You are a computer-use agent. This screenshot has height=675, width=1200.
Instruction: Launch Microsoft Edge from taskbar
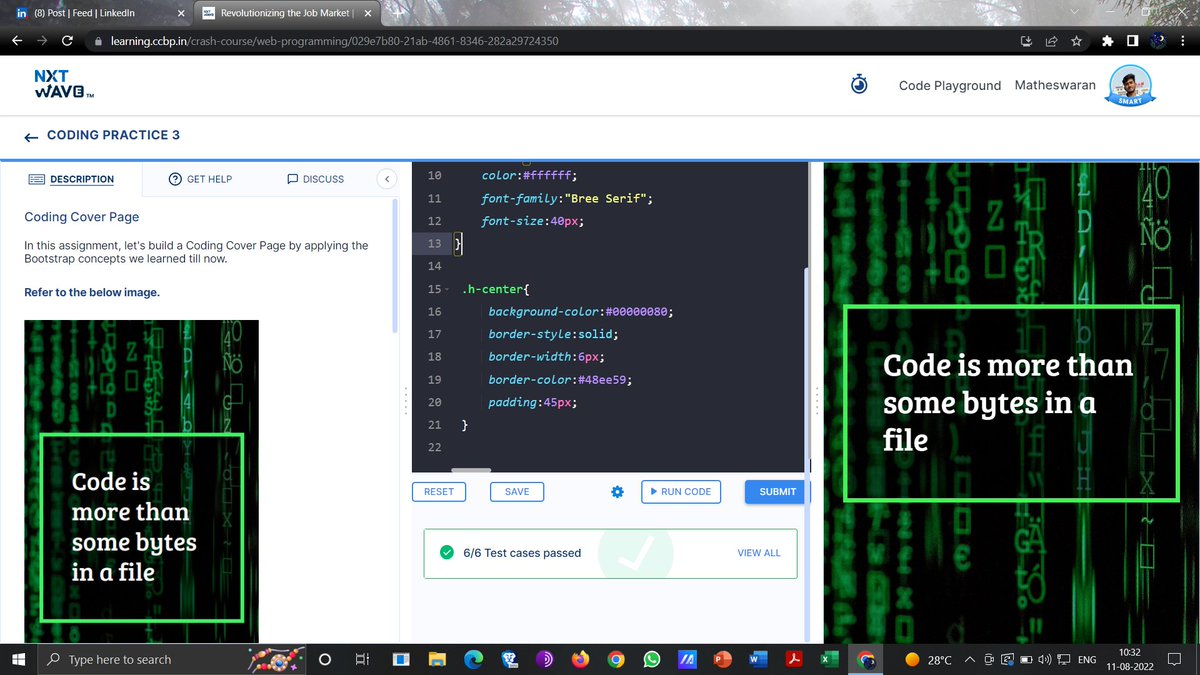[473, 660]
